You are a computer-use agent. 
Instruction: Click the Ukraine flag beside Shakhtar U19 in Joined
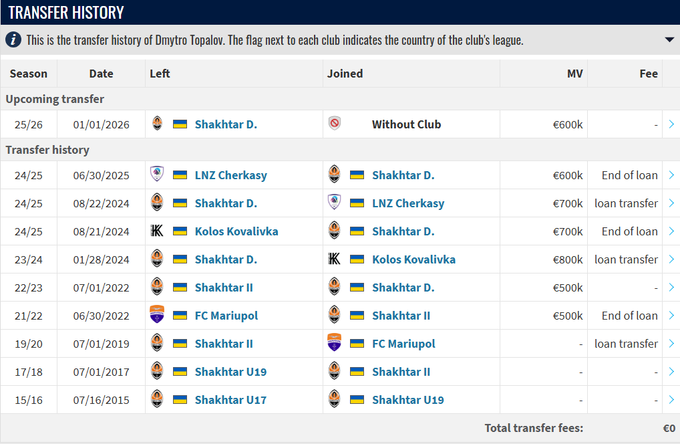tap(356, 399)
